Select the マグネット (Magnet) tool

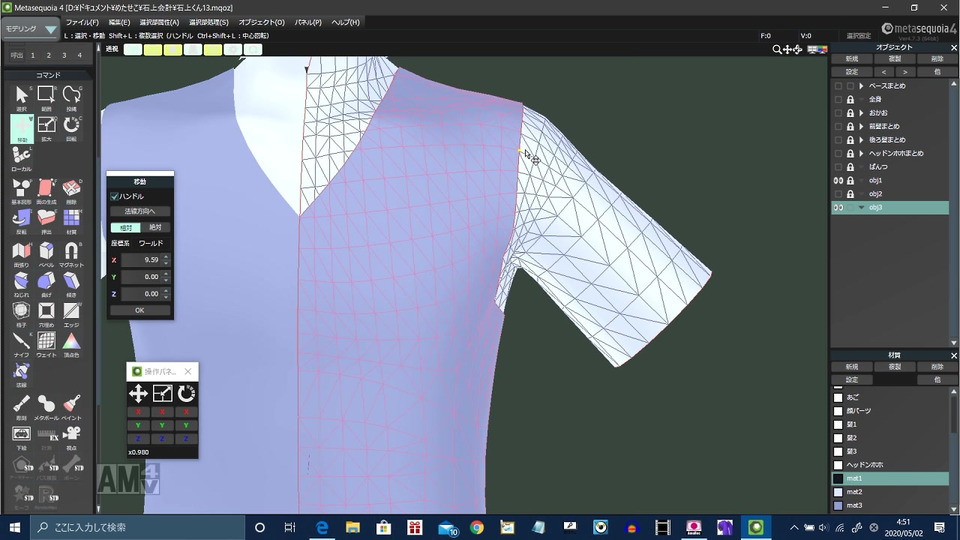(x=71, y=251)
